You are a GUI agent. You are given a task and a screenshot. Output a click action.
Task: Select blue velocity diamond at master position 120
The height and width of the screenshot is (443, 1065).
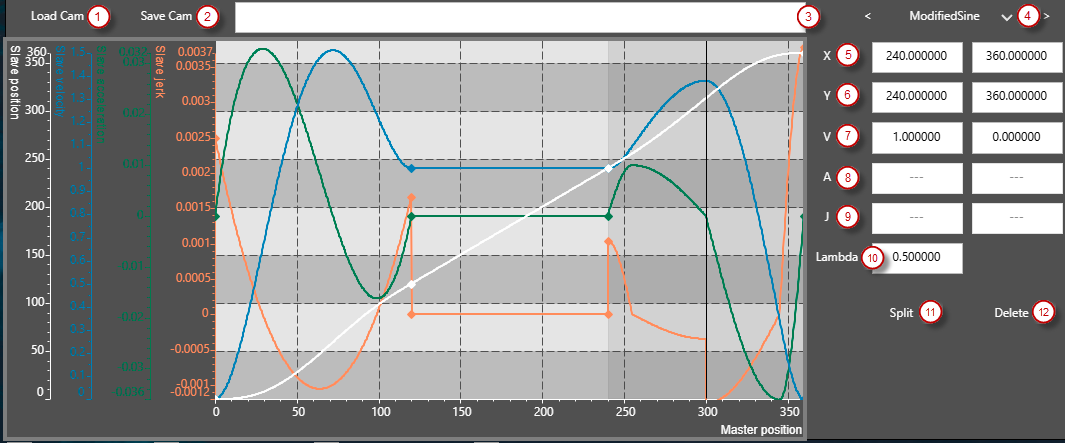[412, 168]
